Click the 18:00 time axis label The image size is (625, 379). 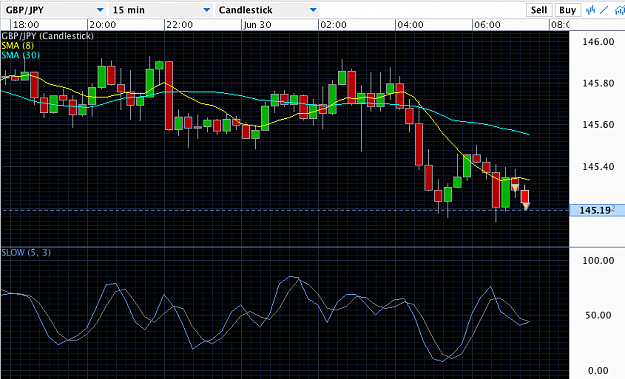[26, 25]
